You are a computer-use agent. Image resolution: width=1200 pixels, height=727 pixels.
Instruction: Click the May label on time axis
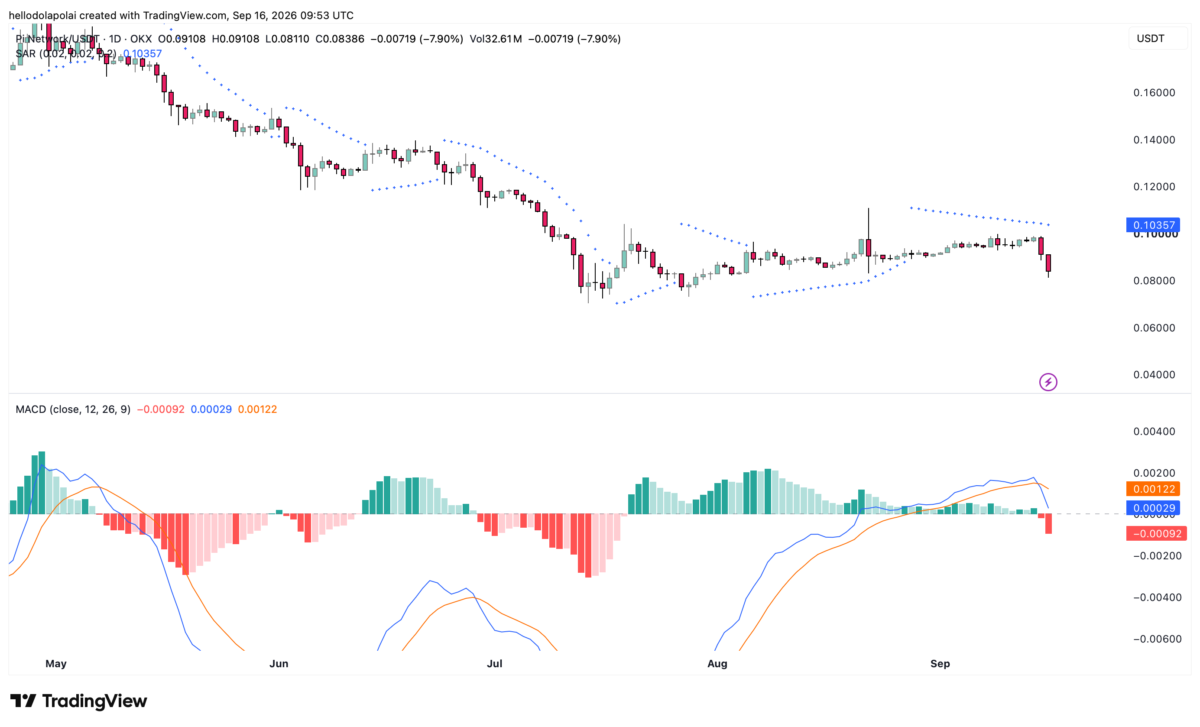tap(56, 664)
